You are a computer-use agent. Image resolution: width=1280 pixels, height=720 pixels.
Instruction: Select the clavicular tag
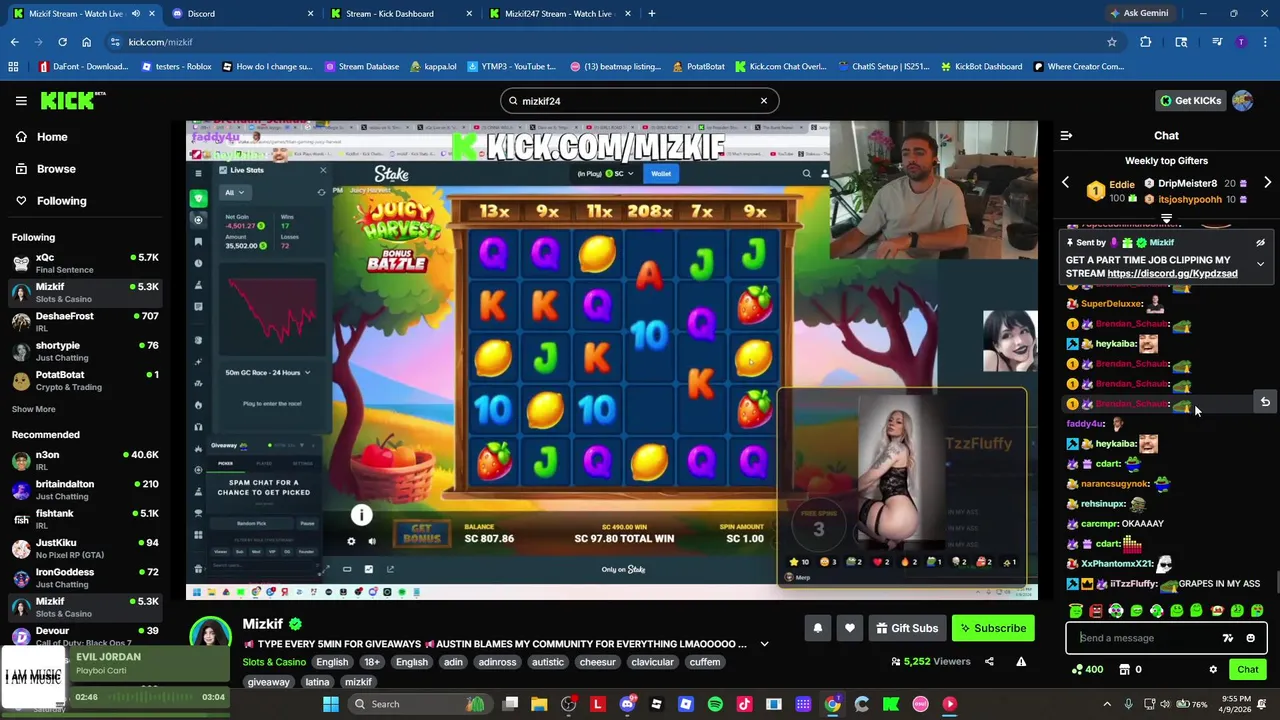(x=652, y=662)
